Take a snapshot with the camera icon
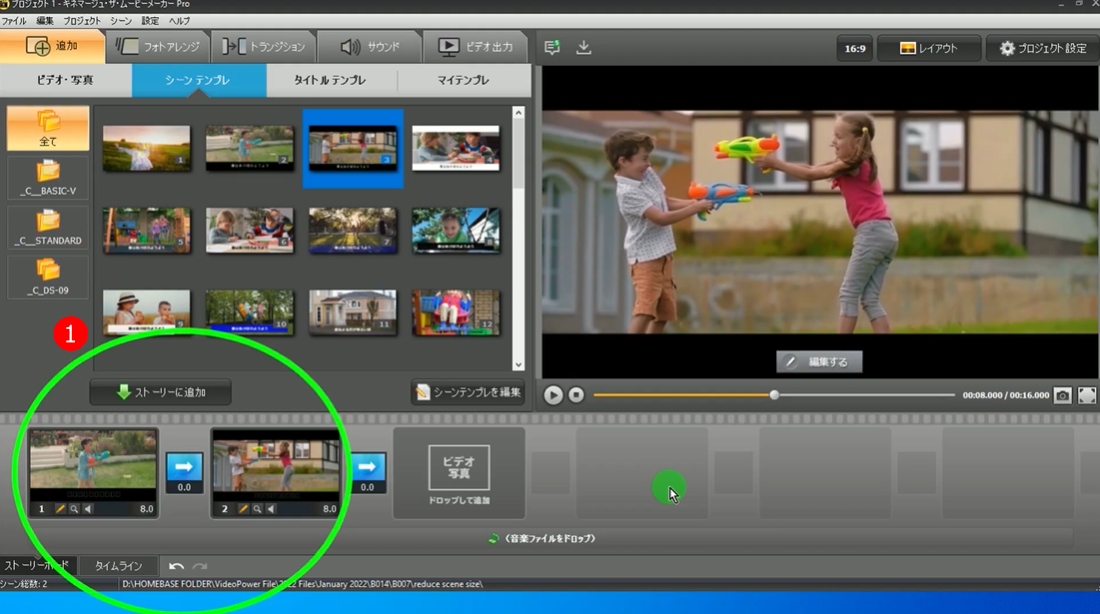This screenshot has width=1100, height=614. pyautogui.click(x=1062, y=395)
